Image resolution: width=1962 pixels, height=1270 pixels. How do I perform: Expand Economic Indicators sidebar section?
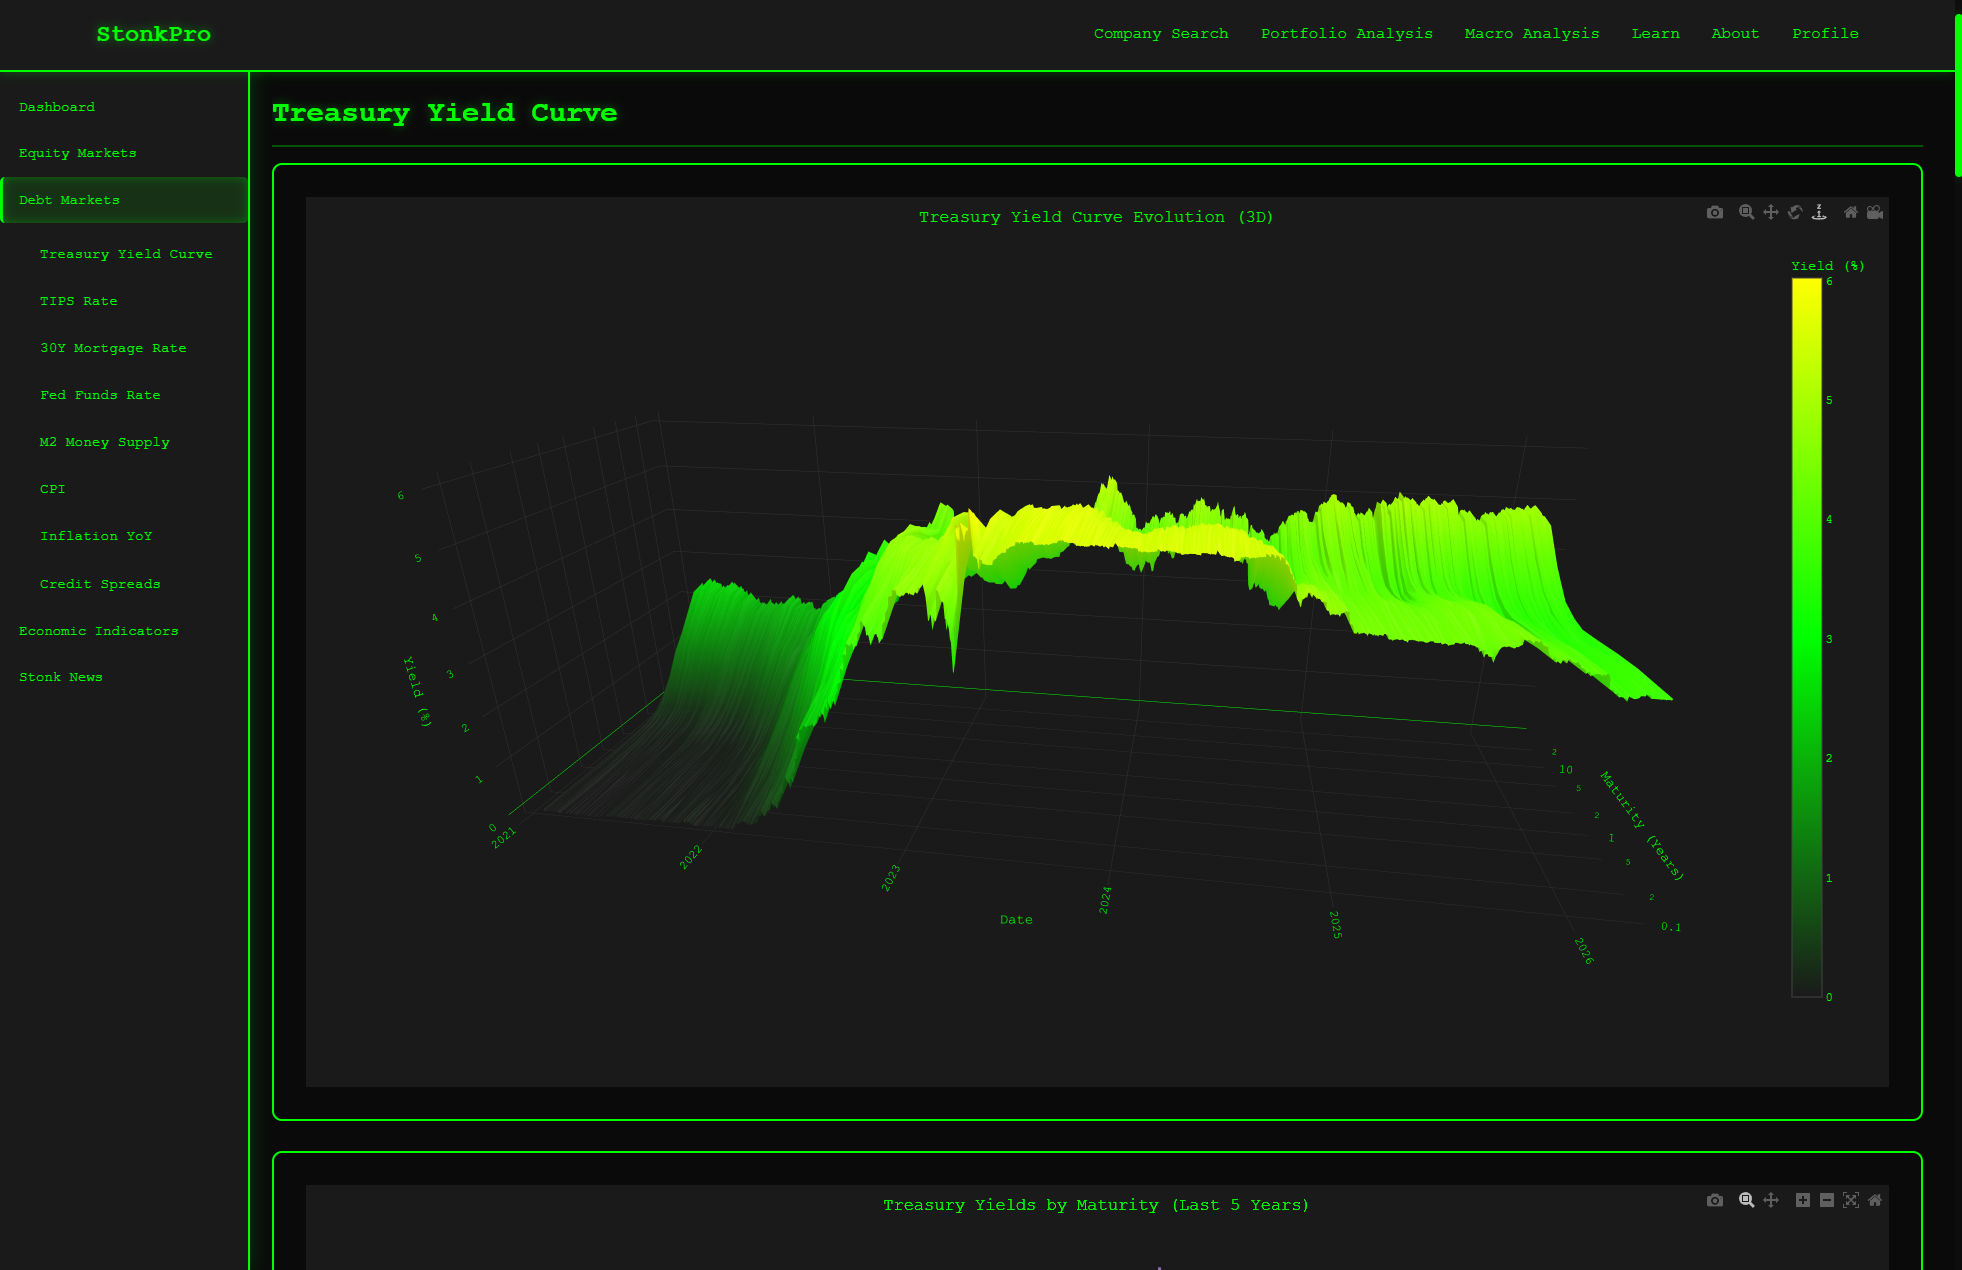click(x=98, y=631)
